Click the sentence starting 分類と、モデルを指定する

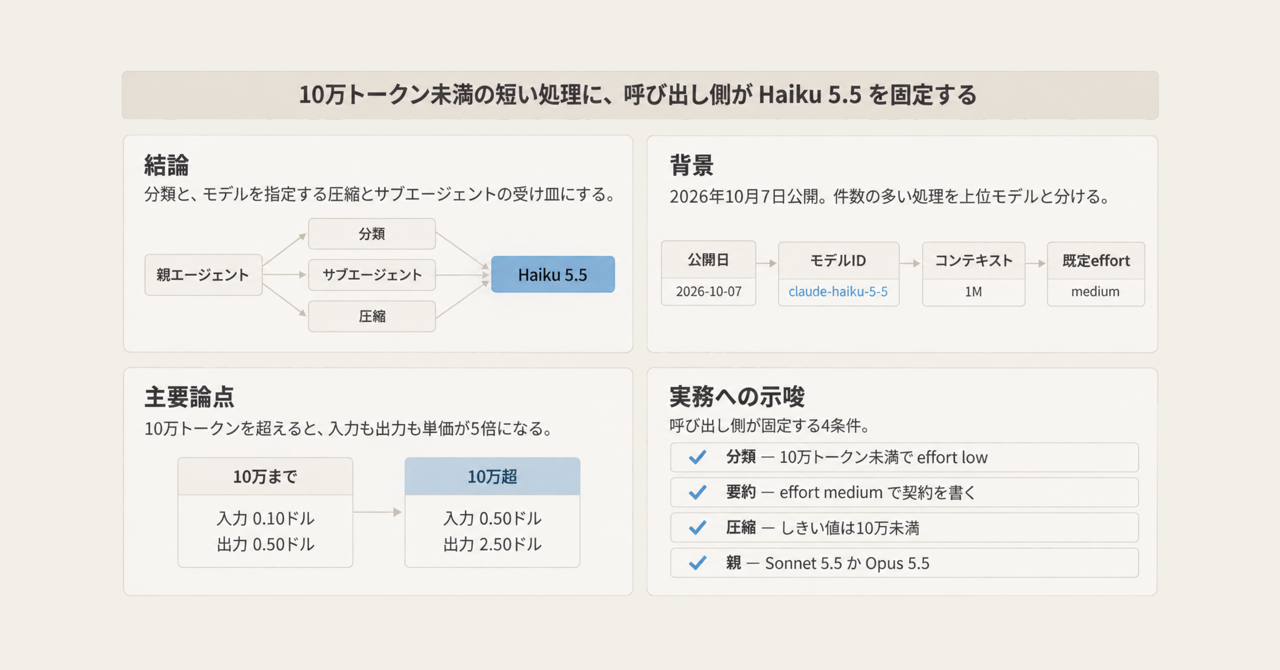point(379,195)
